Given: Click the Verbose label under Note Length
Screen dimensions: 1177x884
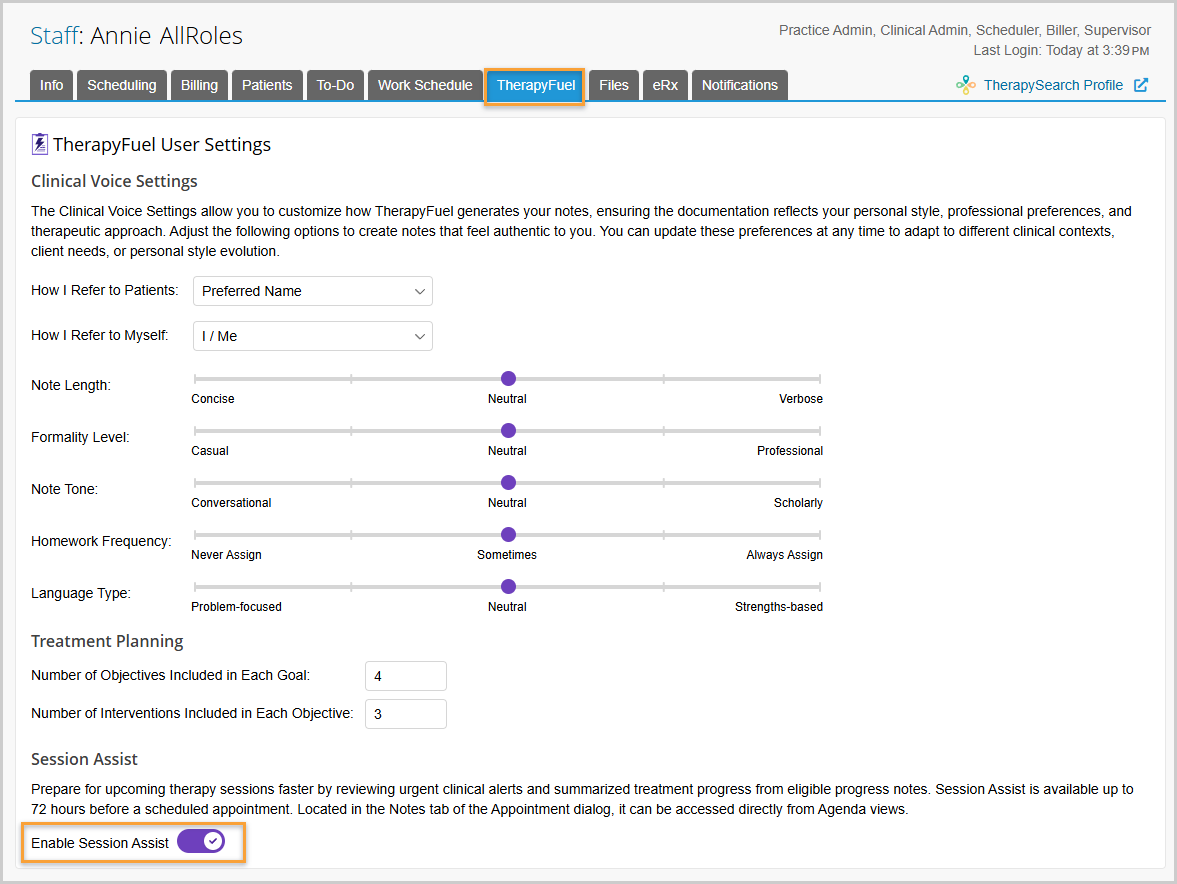Looking at the screenshot, I should 800,399.
